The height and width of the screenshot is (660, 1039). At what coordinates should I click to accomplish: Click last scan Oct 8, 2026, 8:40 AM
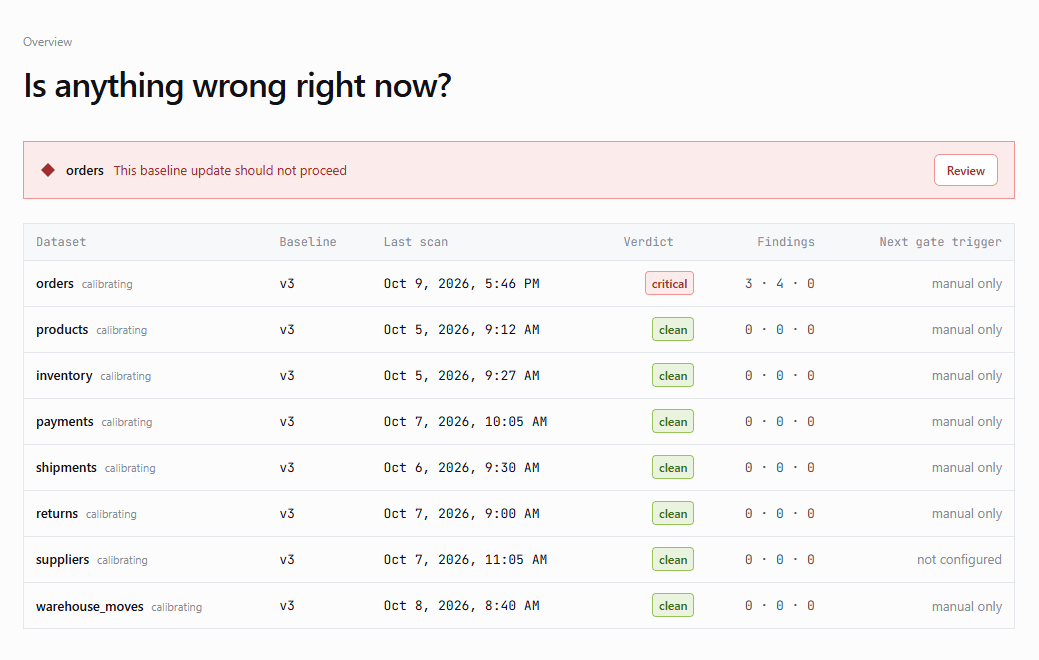pyautogui.click(x=461, y=606)
